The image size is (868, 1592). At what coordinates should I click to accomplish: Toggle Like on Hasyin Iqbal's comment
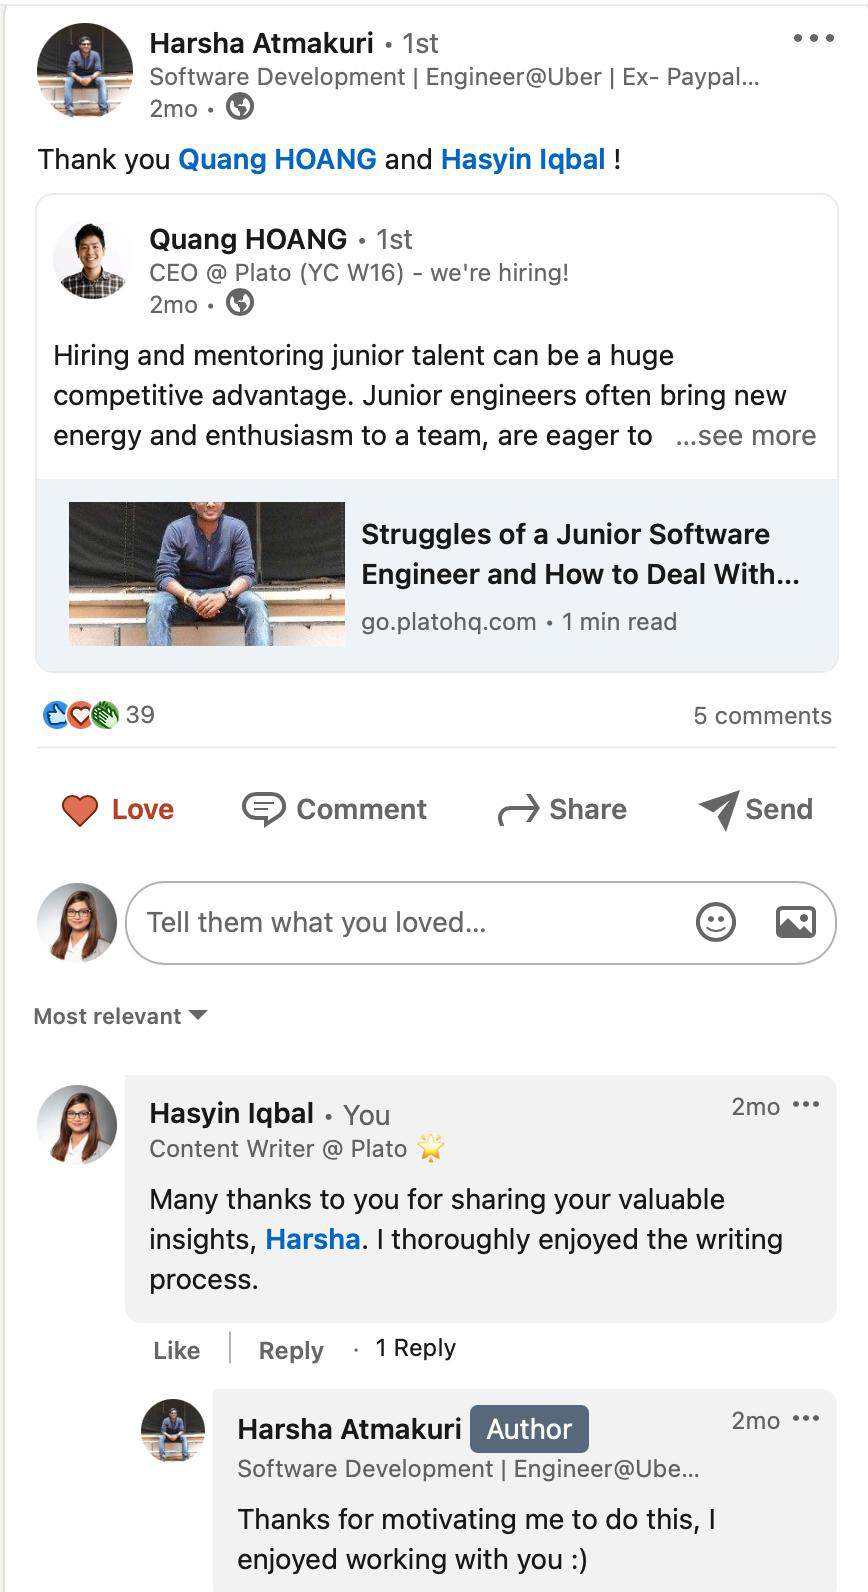(x=176, y=1350)
